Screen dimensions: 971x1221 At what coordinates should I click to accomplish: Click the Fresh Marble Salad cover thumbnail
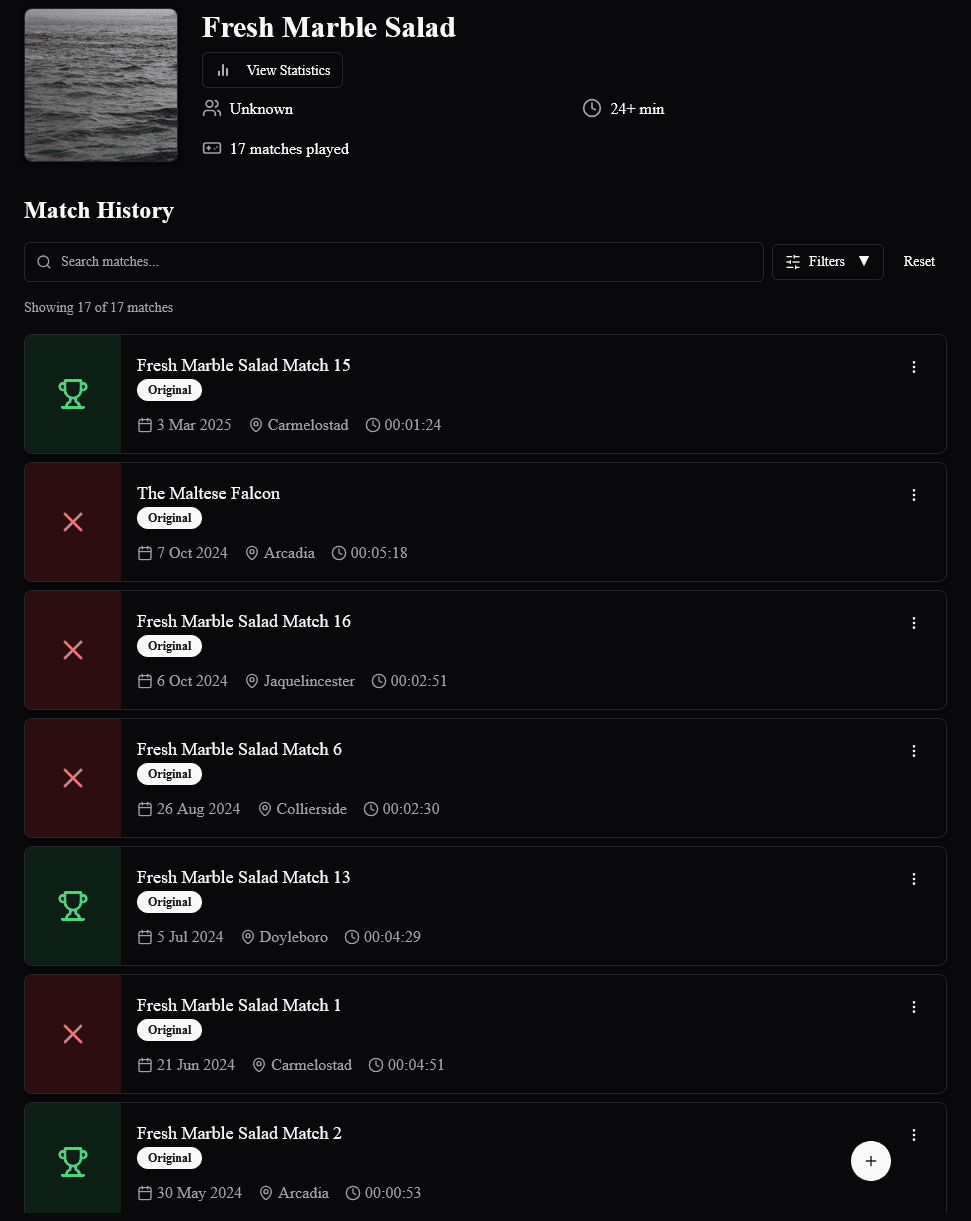100,84
